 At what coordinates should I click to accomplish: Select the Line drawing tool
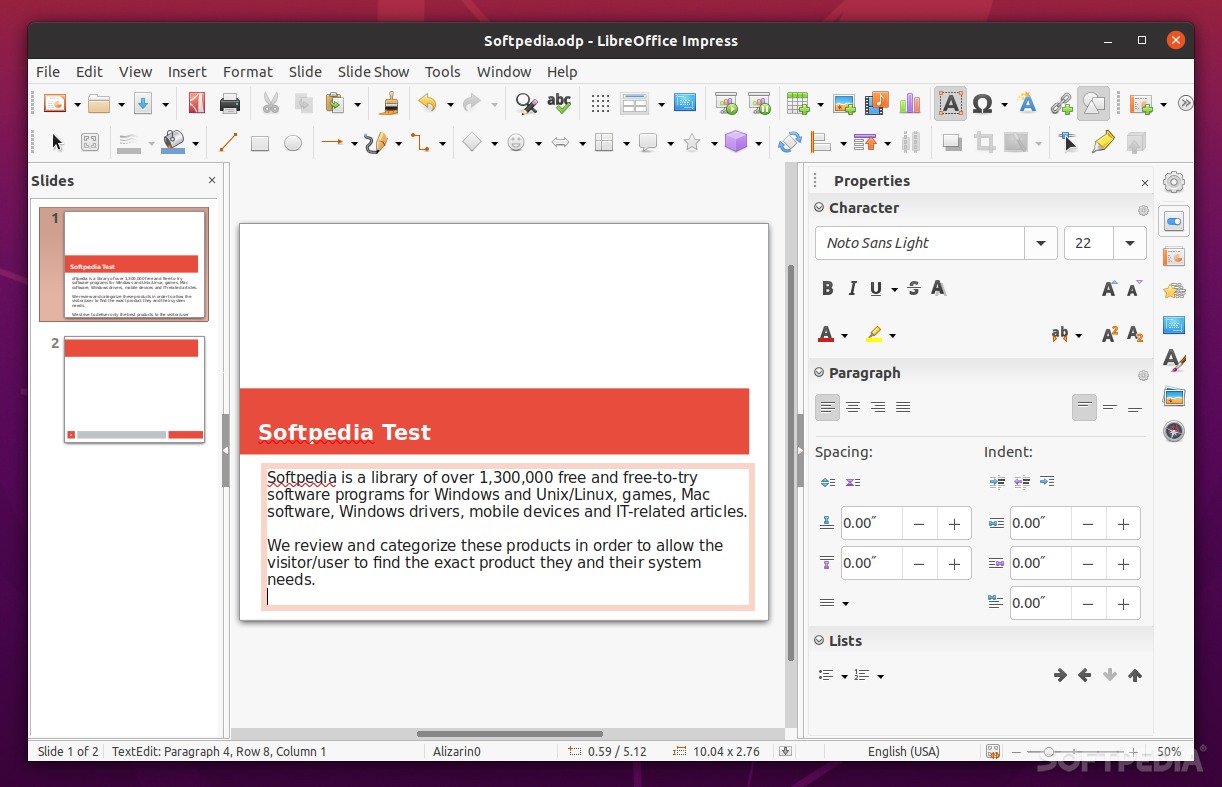coord(228,142)
